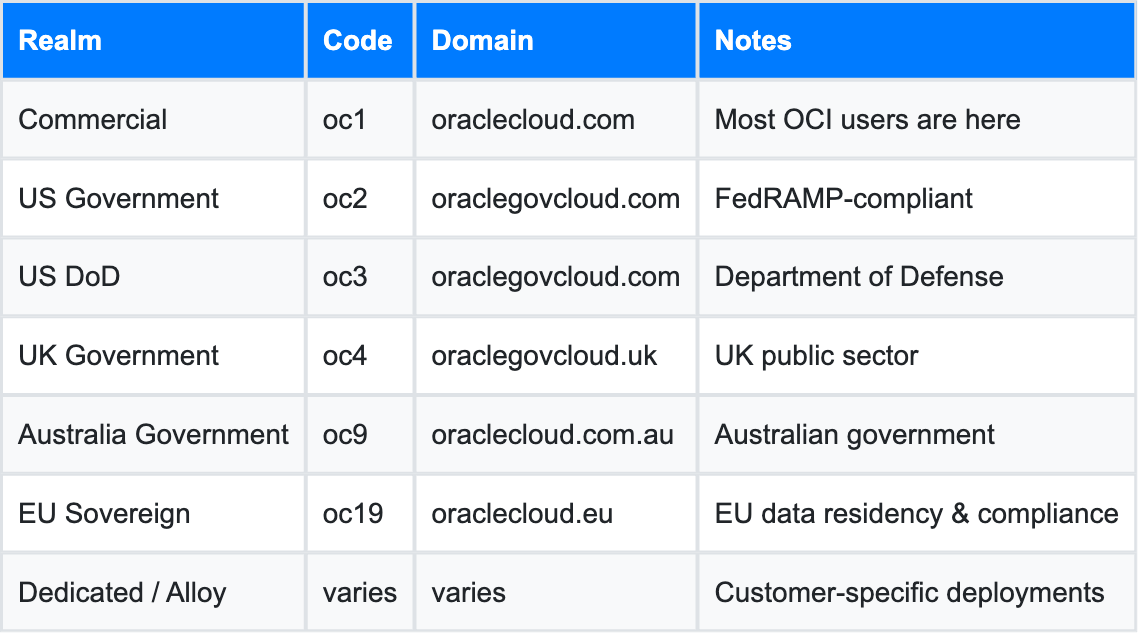The width and height of the screenshot is (1138, 634).
Task: Click 'varies' in the Domain column
Action: 468,593
